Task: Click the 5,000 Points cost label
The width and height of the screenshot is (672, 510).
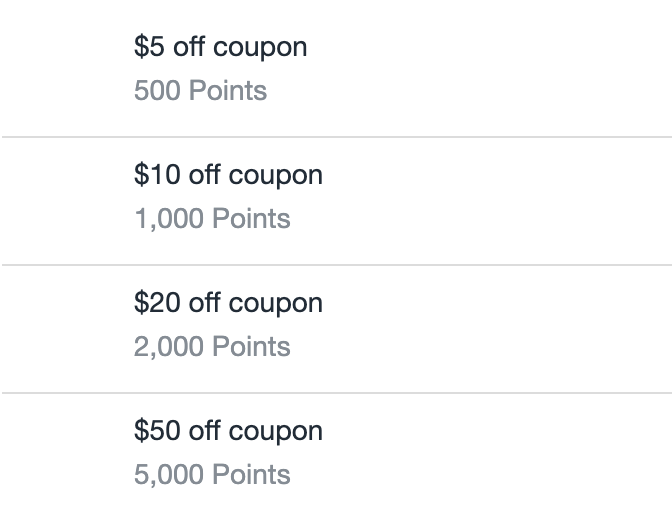Action: (212, 474)
